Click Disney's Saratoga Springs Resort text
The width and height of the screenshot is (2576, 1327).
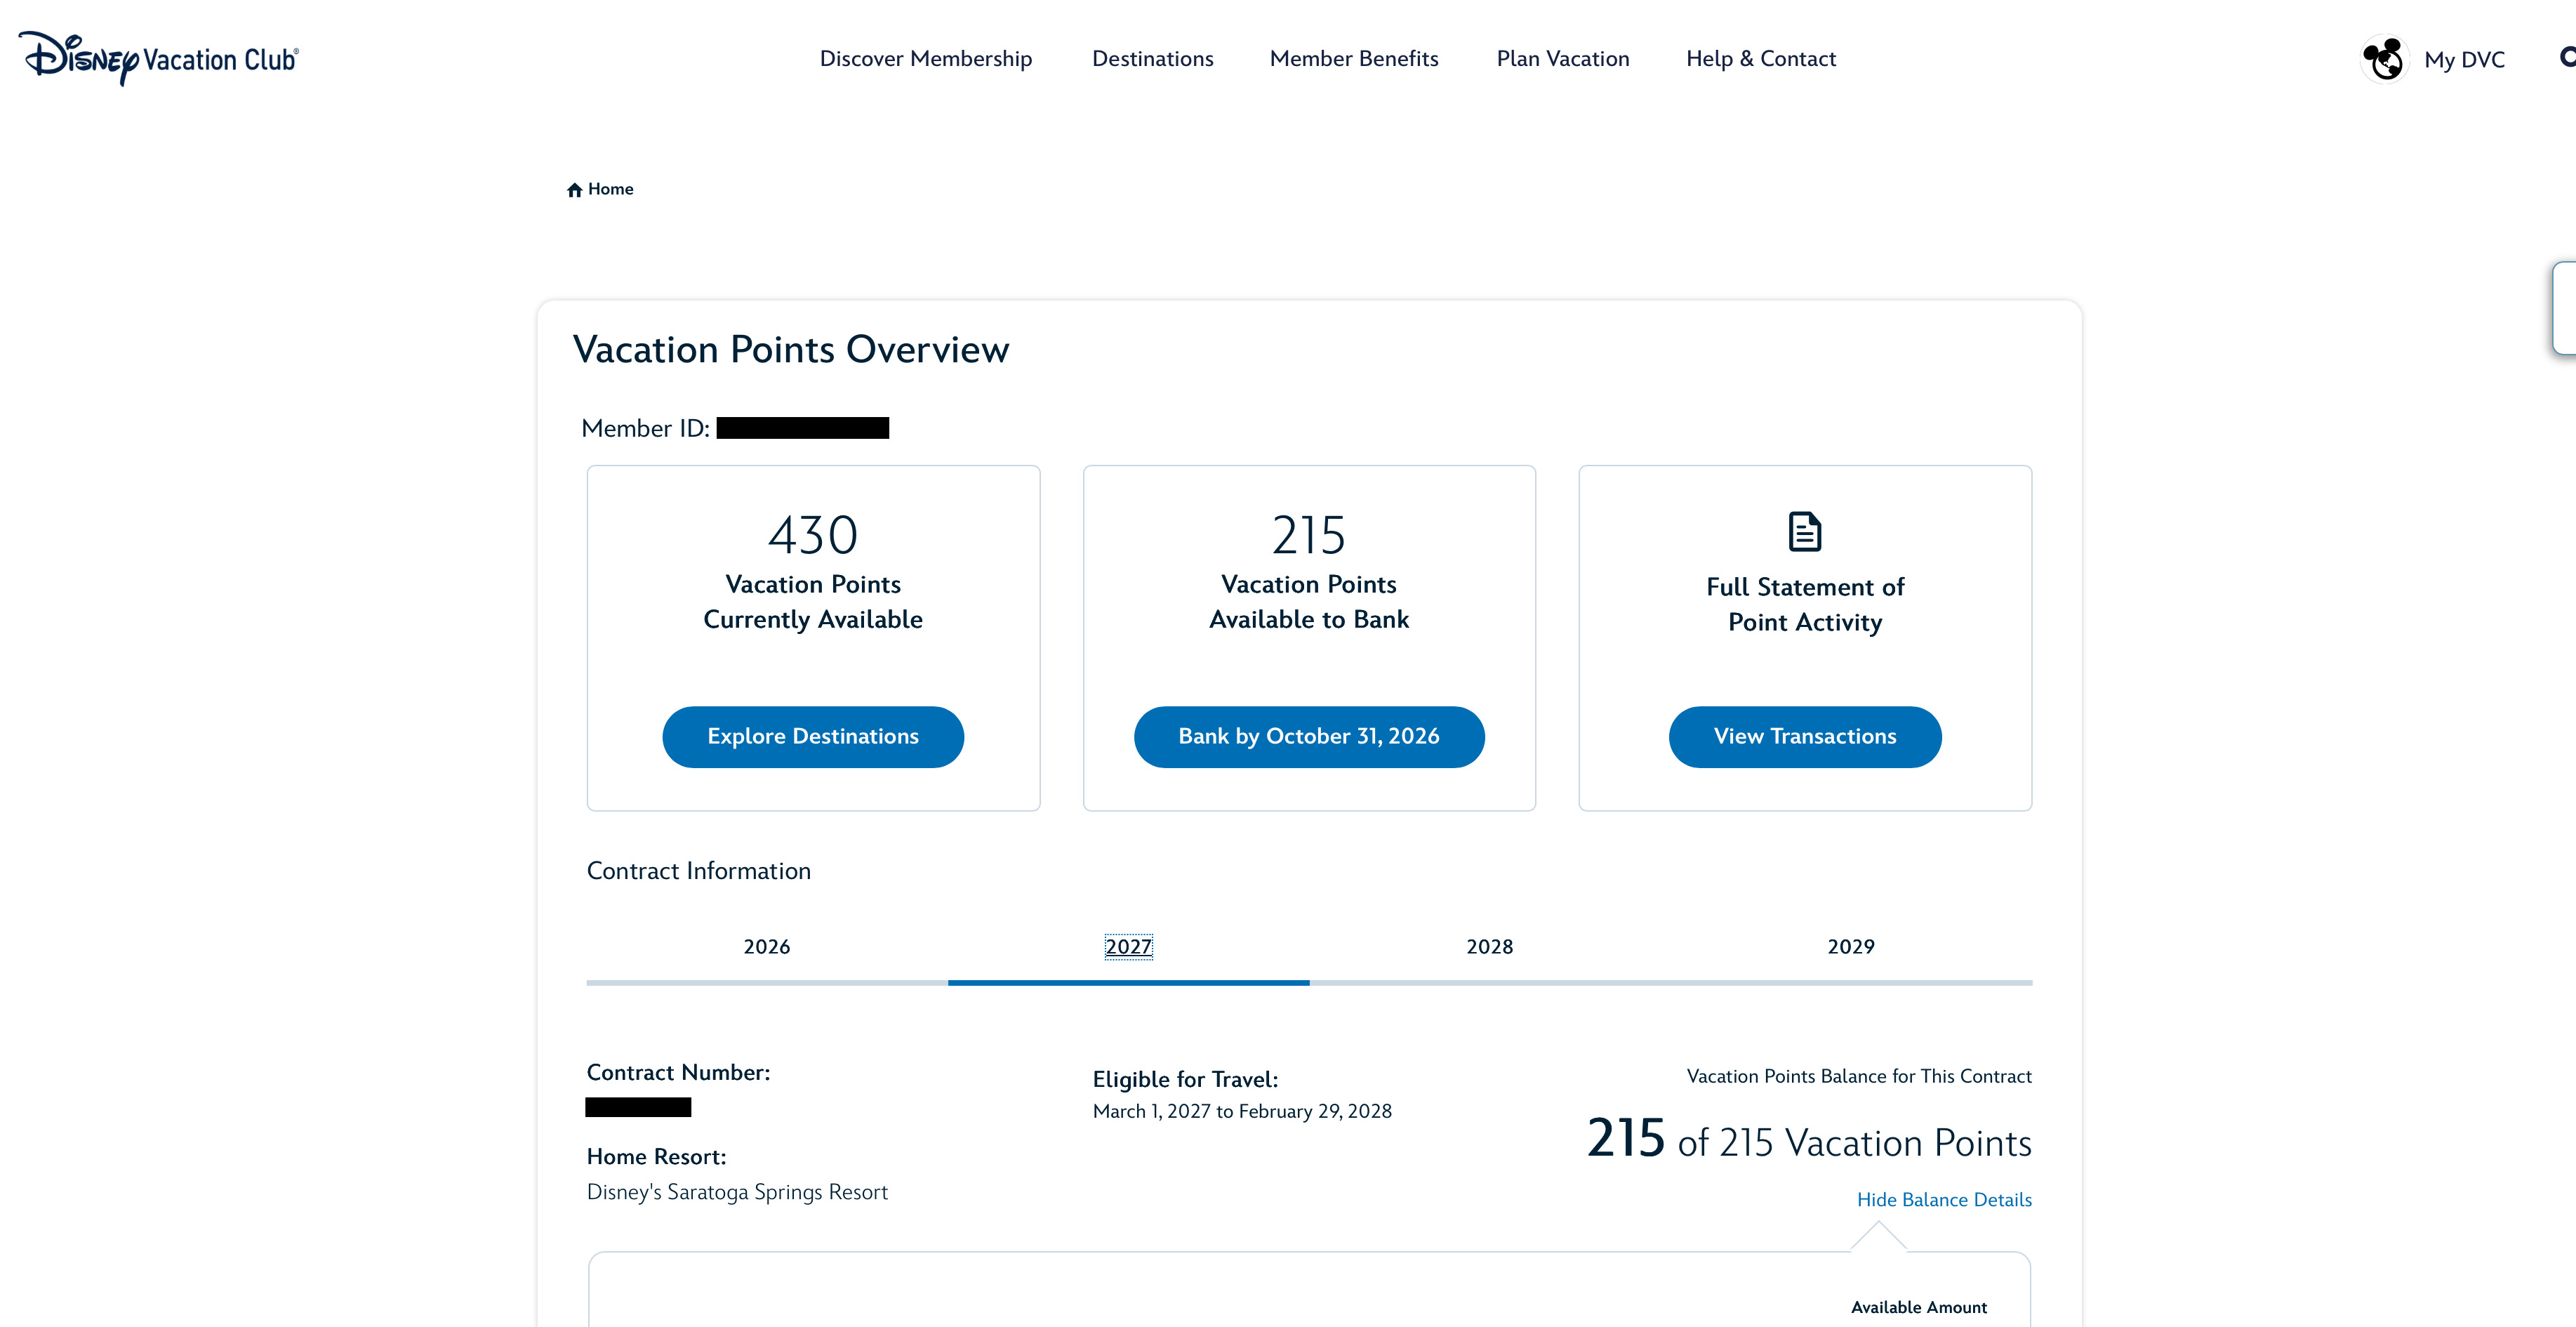(x=737, y=1193)
